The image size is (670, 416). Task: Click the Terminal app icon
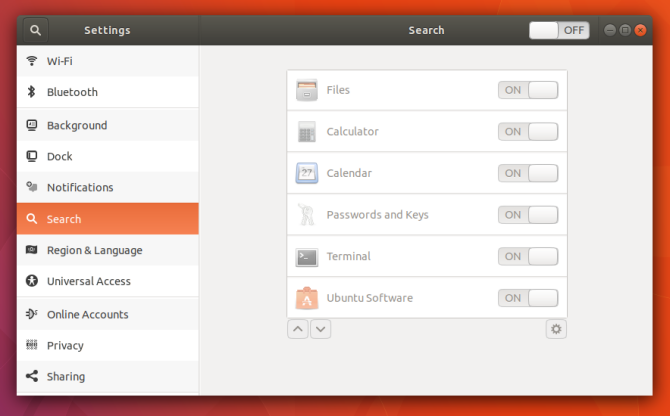point(306,257)
